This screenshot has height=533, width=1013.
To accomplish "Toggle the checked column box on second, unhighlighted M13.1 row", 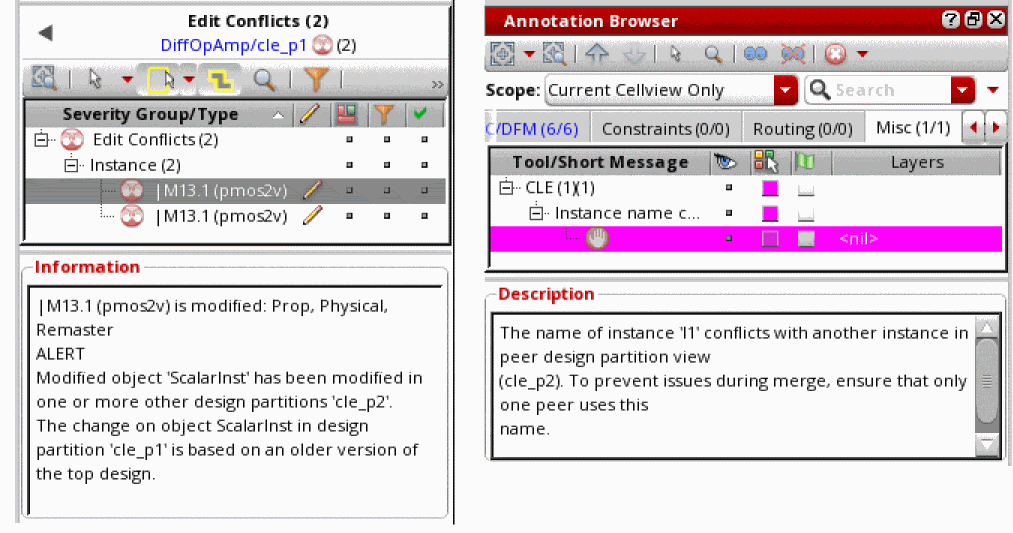I will pos(424,216).
